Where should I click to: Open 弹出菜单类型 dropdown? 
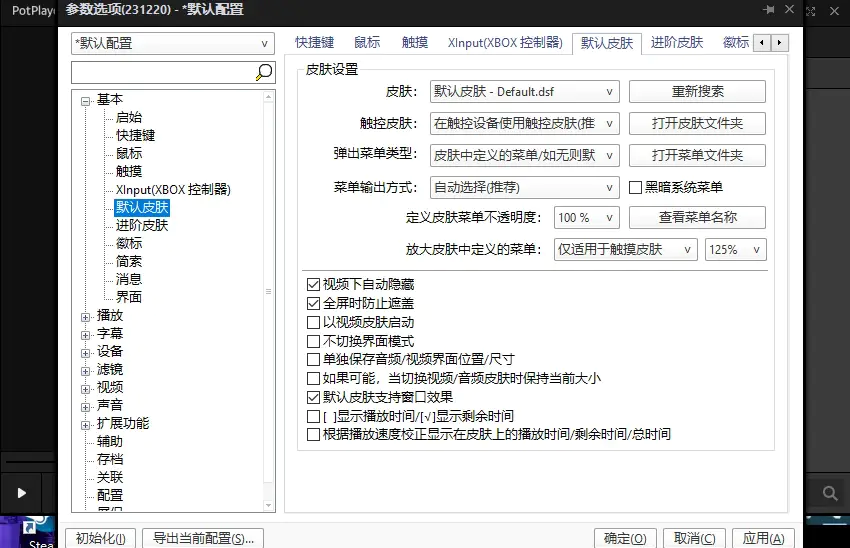point(524,156)
